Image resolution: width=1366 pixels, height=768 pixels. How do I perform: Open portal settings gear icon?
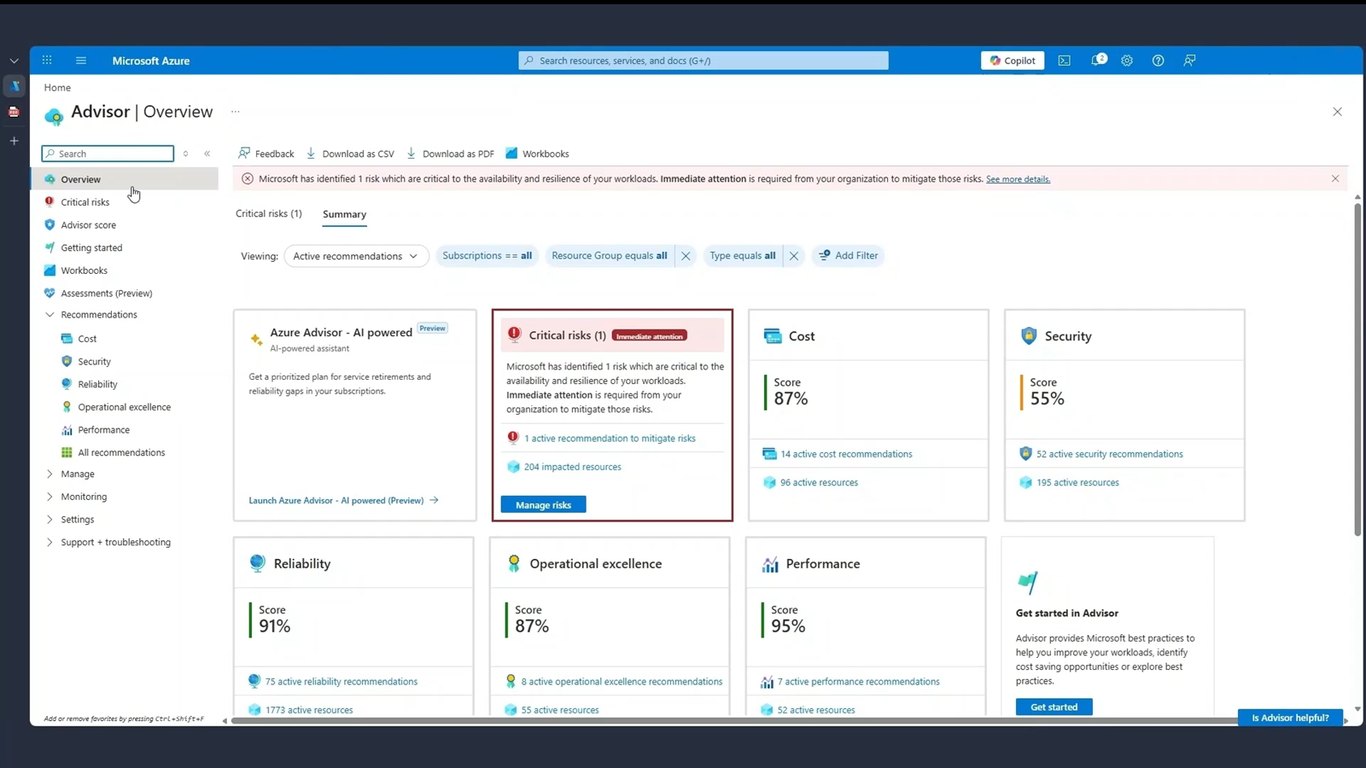tap(1127, 60)
